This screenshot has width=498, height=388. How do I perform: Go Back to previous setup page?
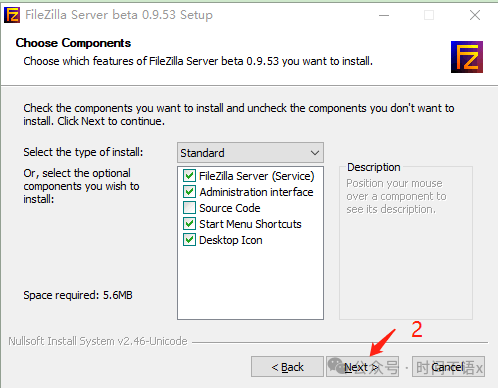[x=287, y=367]
